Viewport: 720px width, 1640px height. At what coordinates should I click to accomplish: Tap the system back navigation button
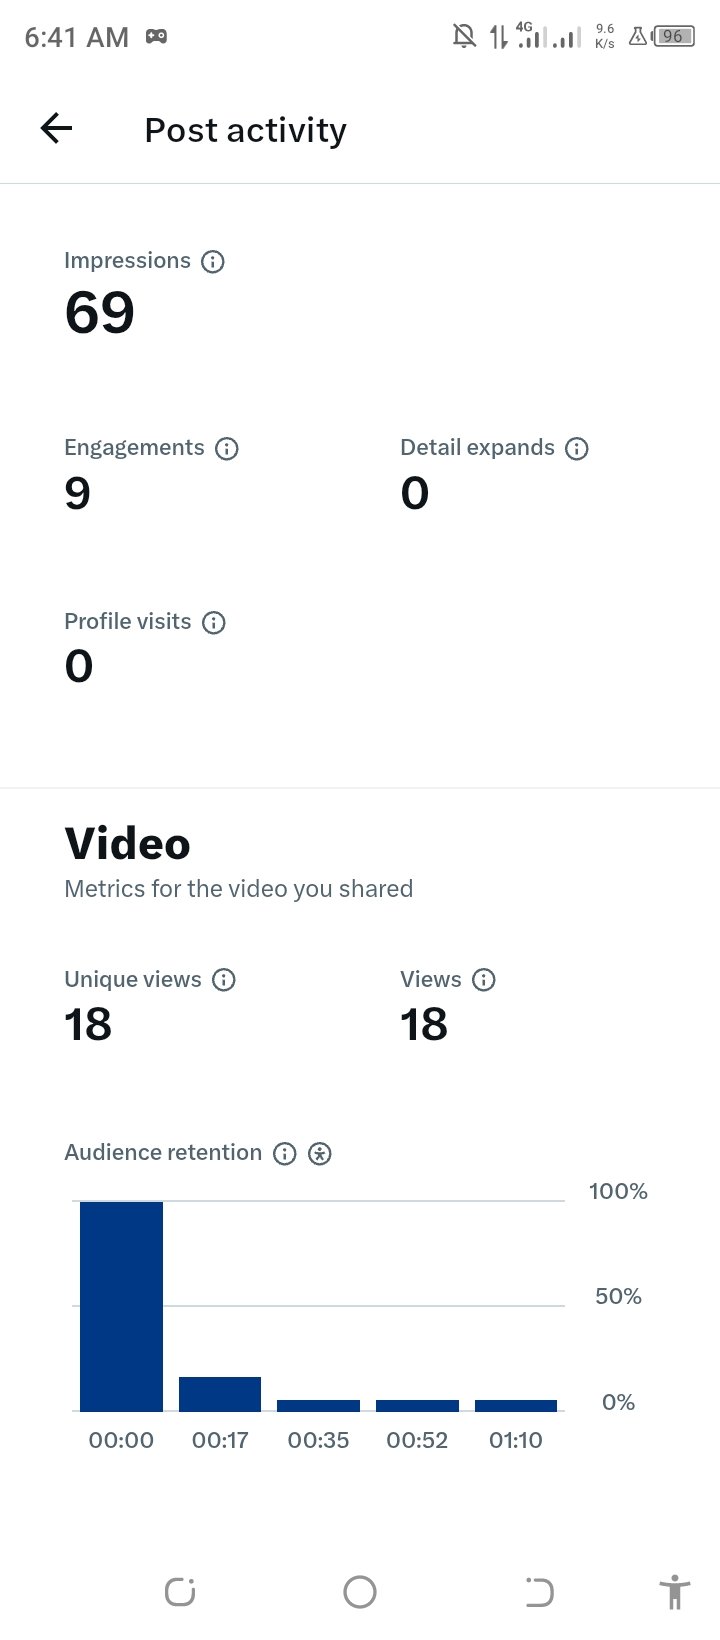[539, 1592]
